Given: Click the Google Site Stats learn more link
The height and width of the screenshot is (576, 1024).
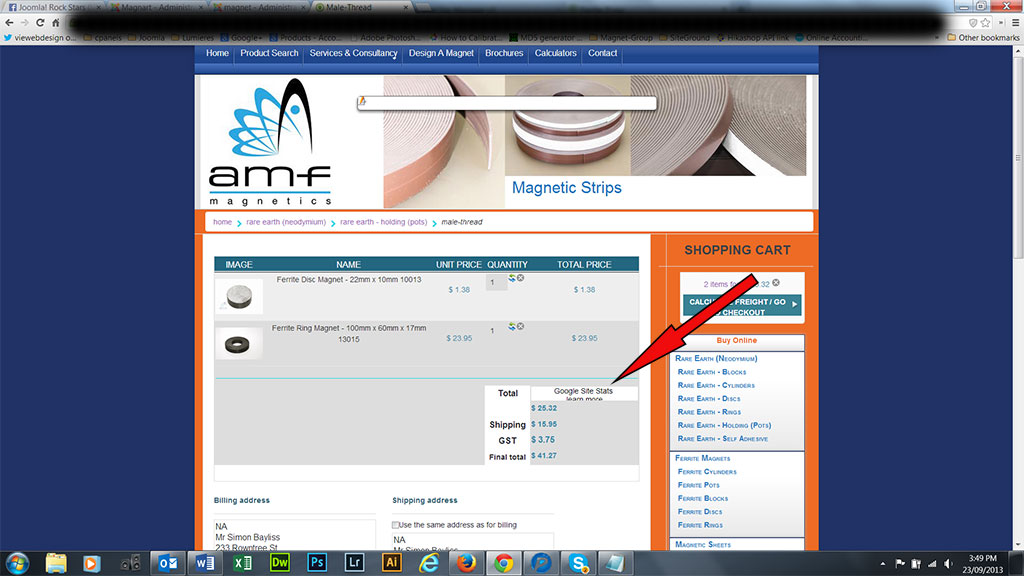Looking at the screenshot, I should pyautogui.click(x=584, y=398).
